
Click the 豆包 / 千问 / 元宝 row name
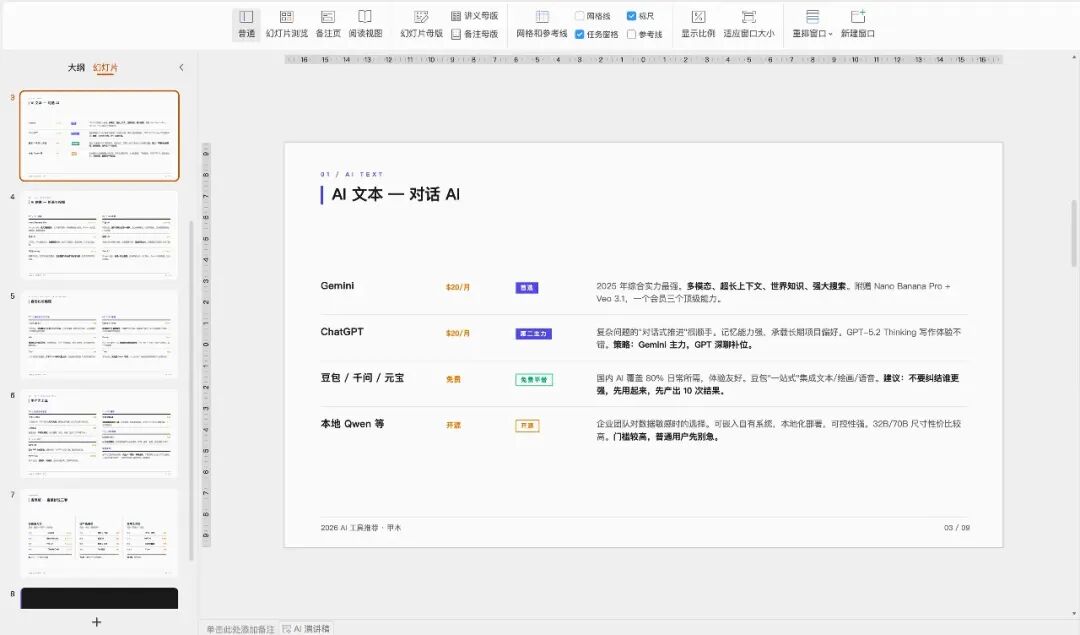click(362, 378)
